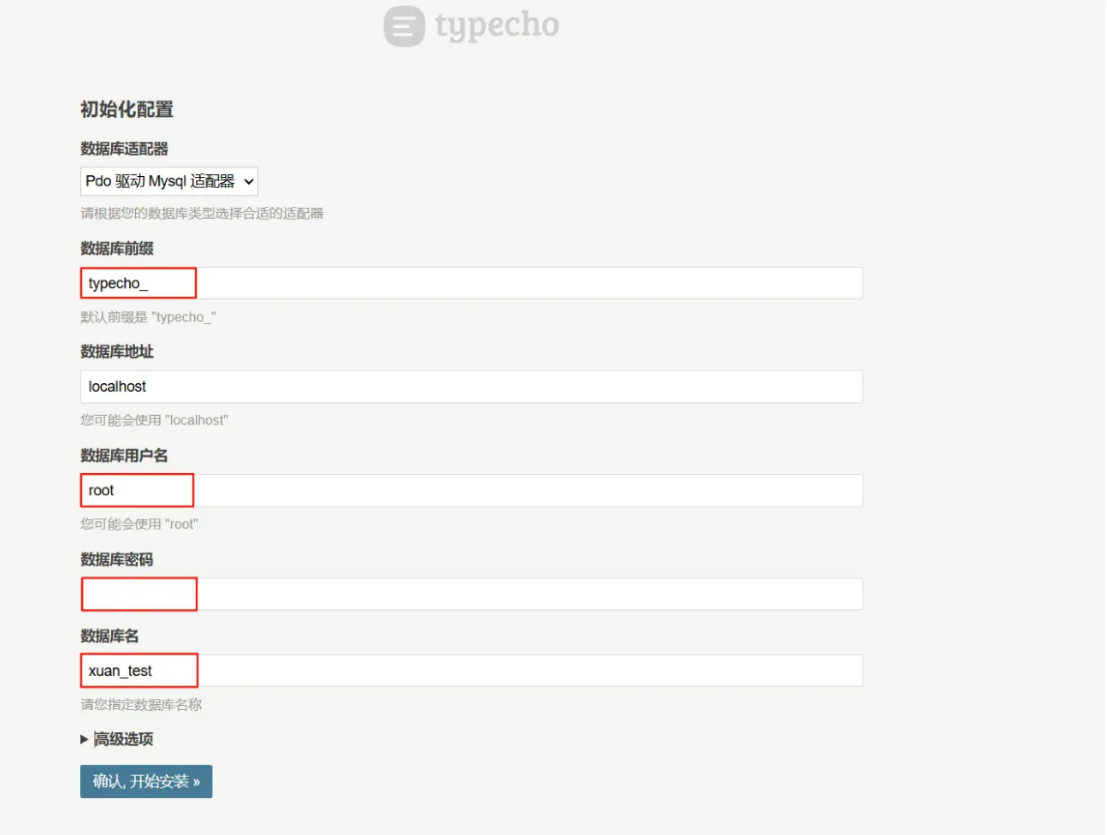Click the adapter selection hint text
1107x835 pixels.
[201, 213]
